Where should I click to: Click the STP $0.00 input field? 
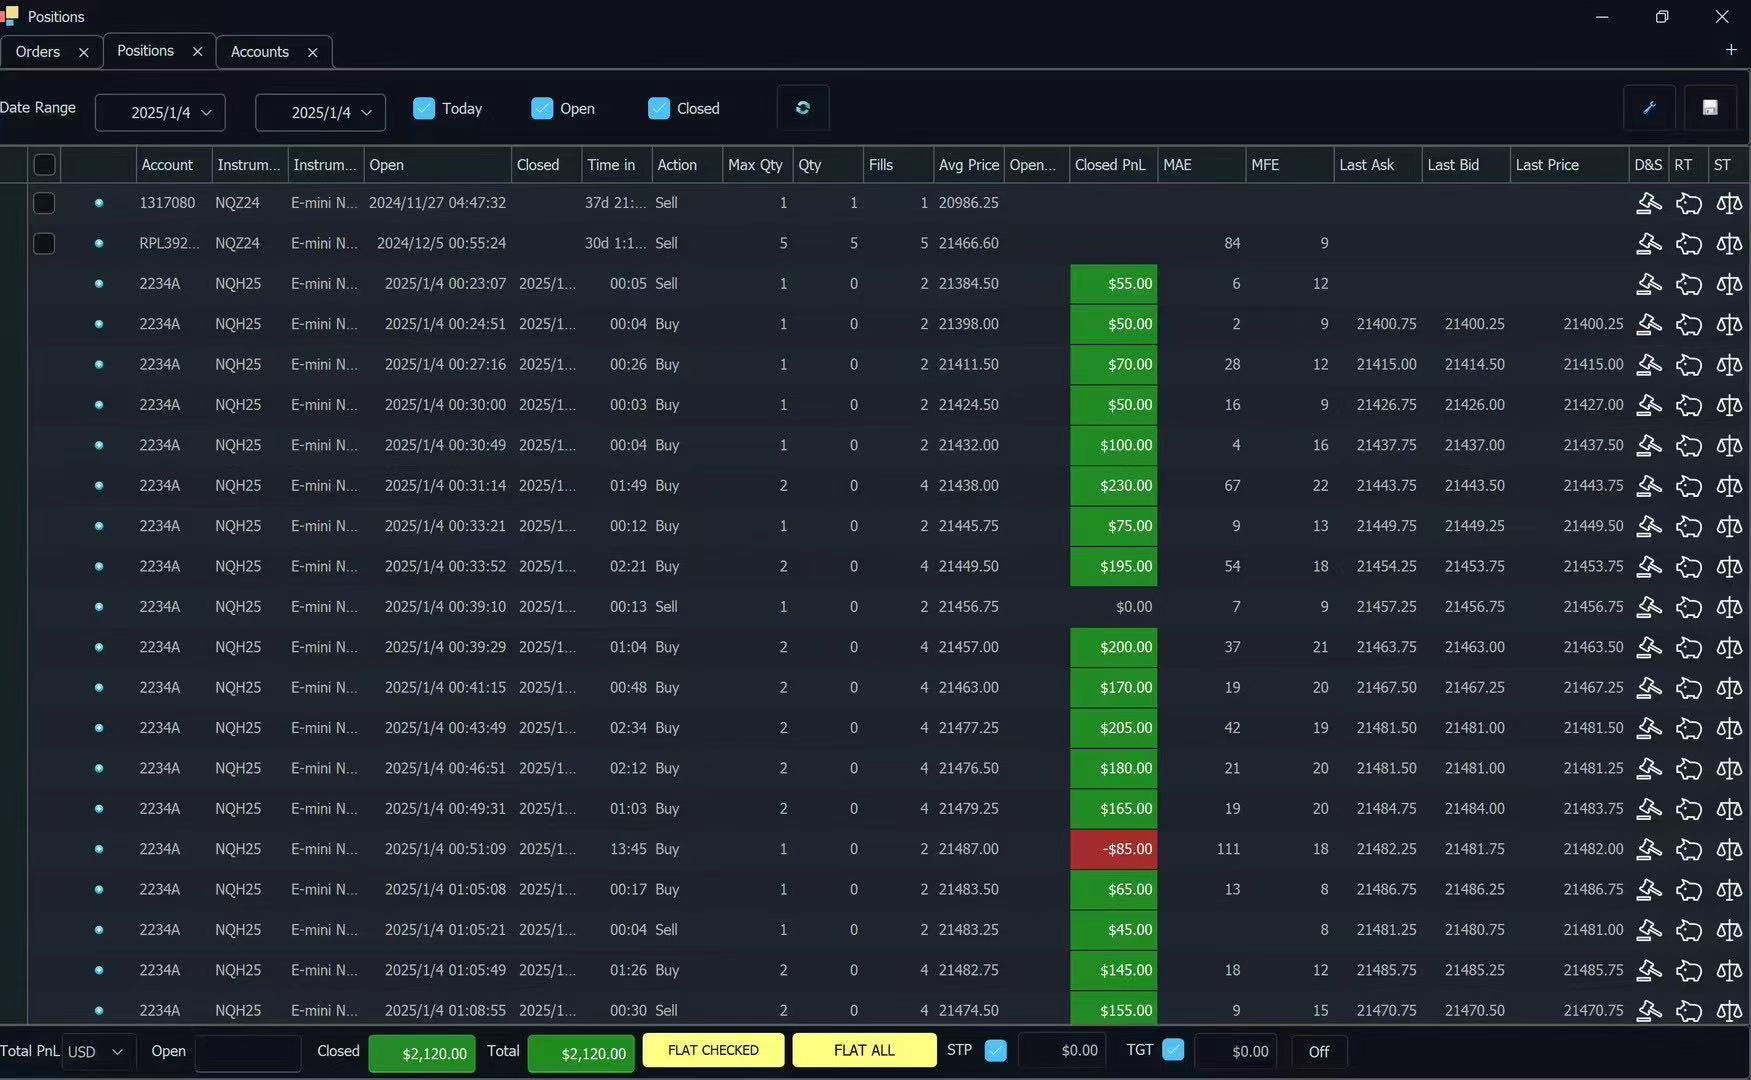pos(1062,1051)
